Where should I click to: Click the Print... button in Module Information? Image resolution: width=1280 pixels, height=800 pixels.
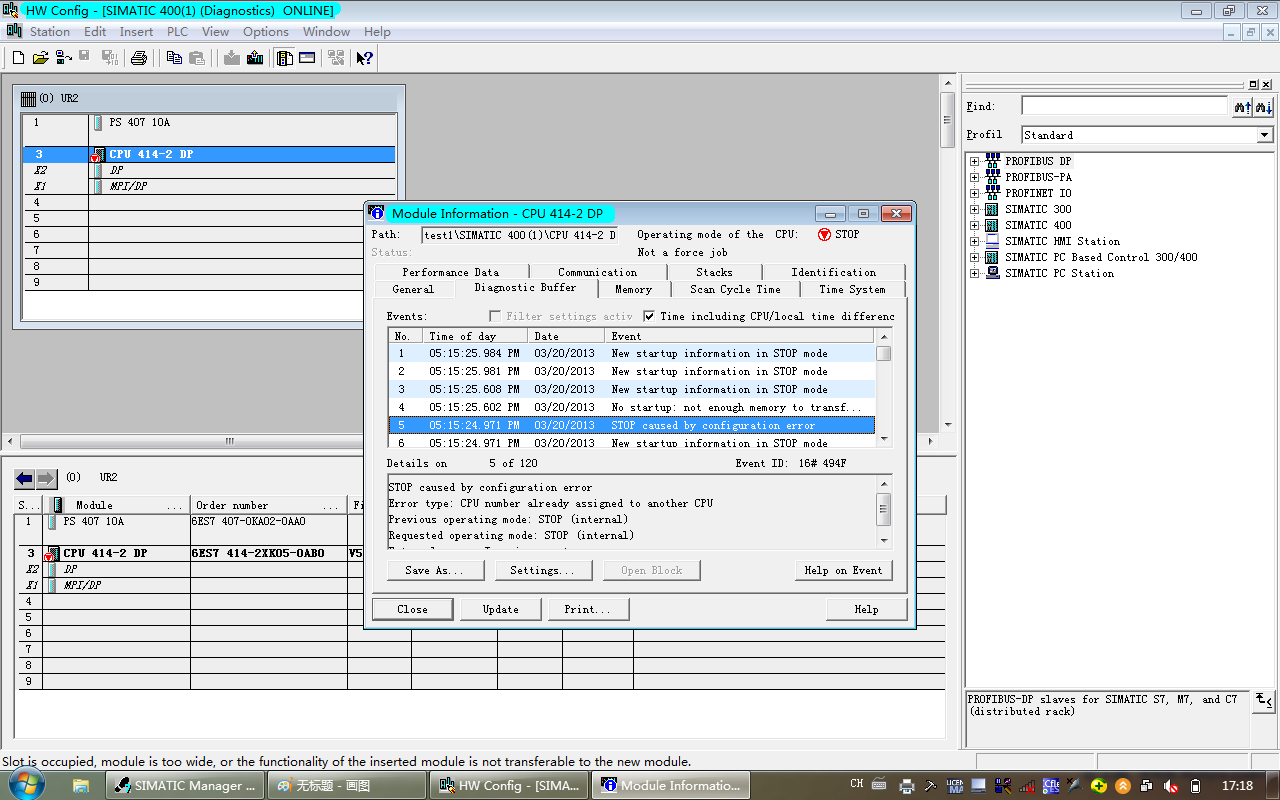tap(588, 609)
